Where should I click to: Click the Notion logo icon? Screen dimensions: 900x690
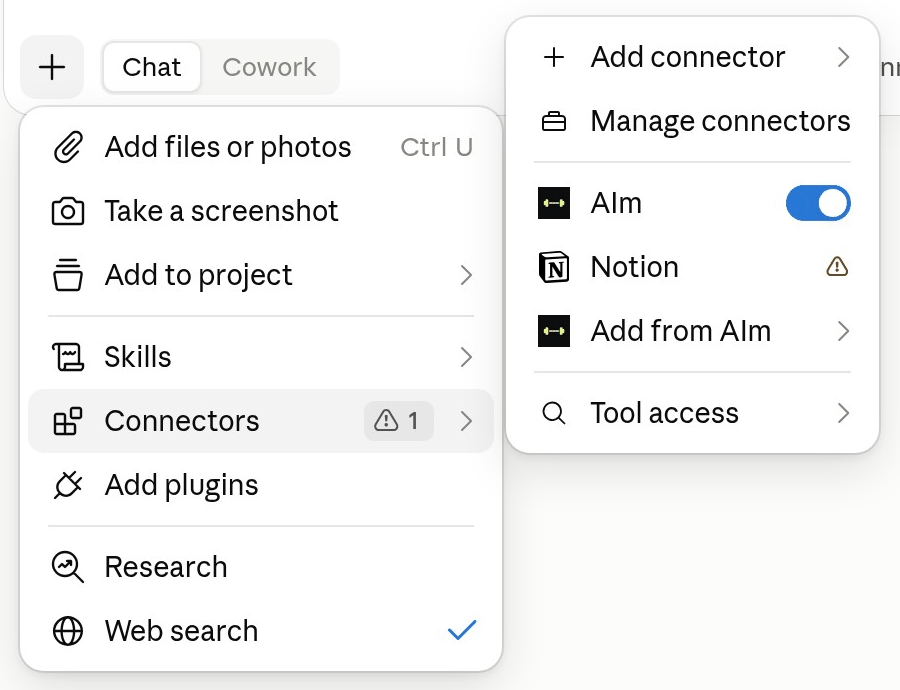click(x=554, y=267)
